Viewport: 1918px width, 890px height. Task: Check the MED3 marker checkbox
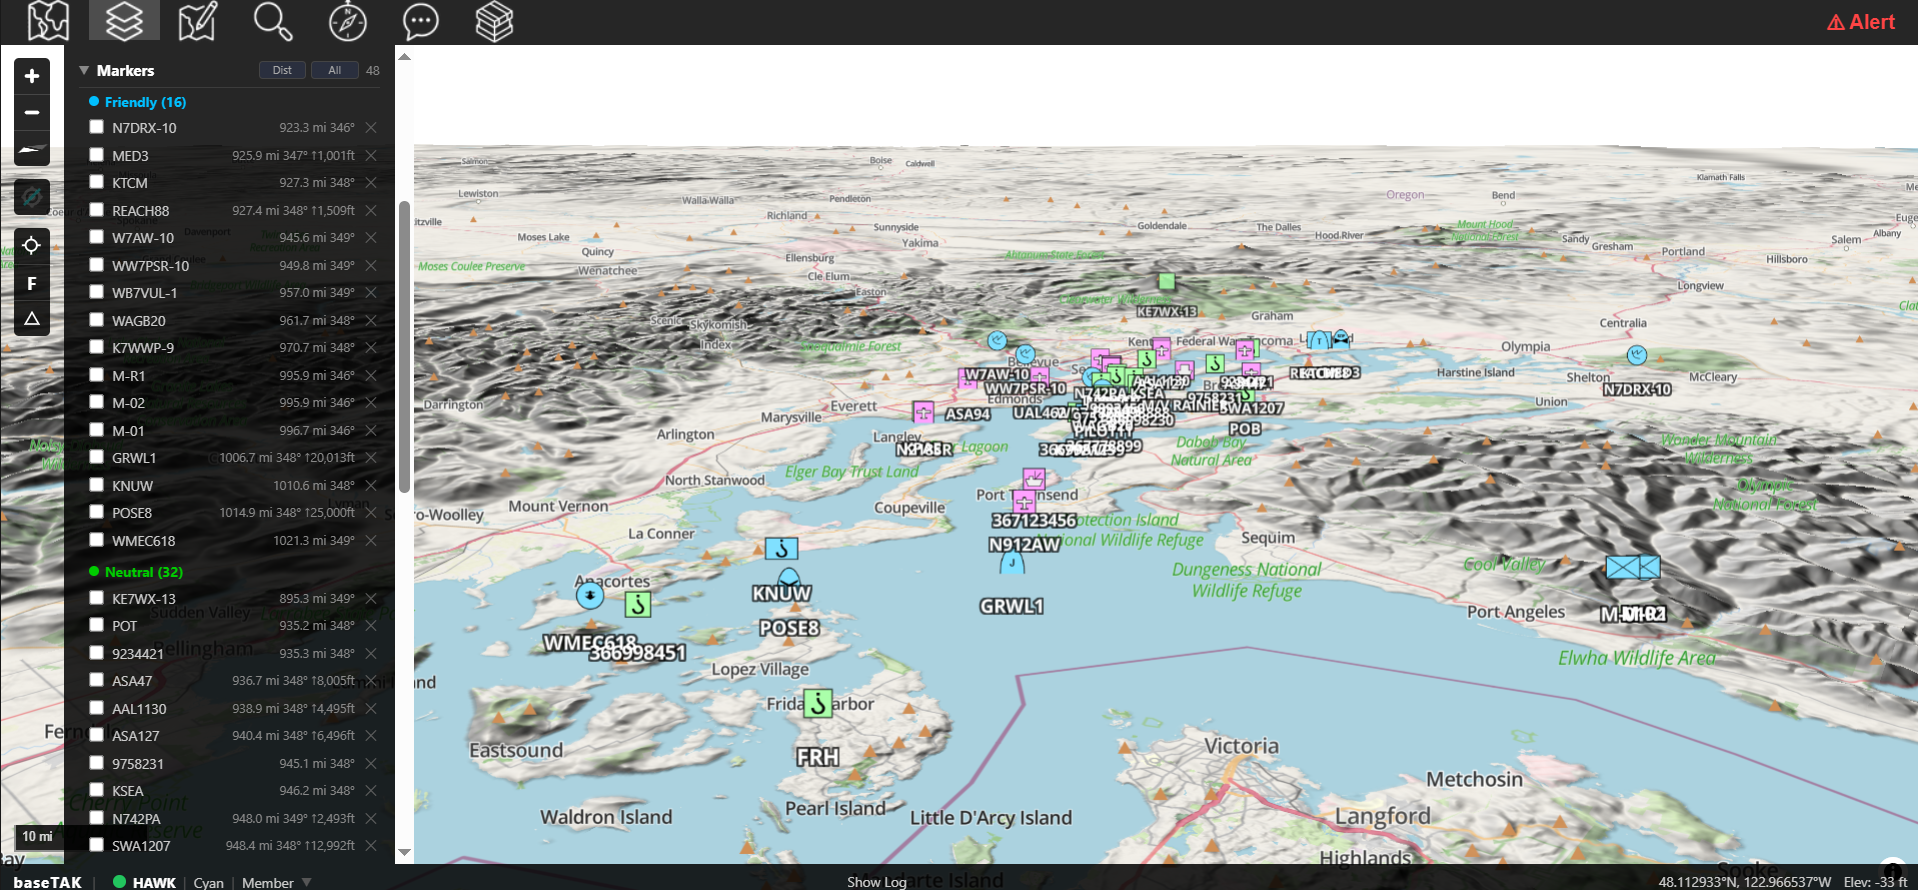click(97, 155)
